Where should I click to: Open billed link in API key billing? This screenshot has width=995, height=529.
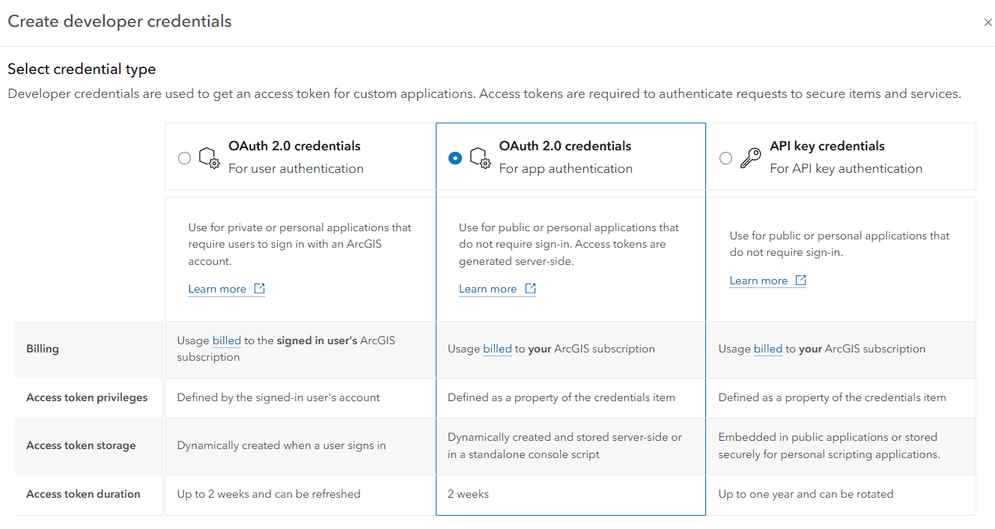tap(768, 349)
